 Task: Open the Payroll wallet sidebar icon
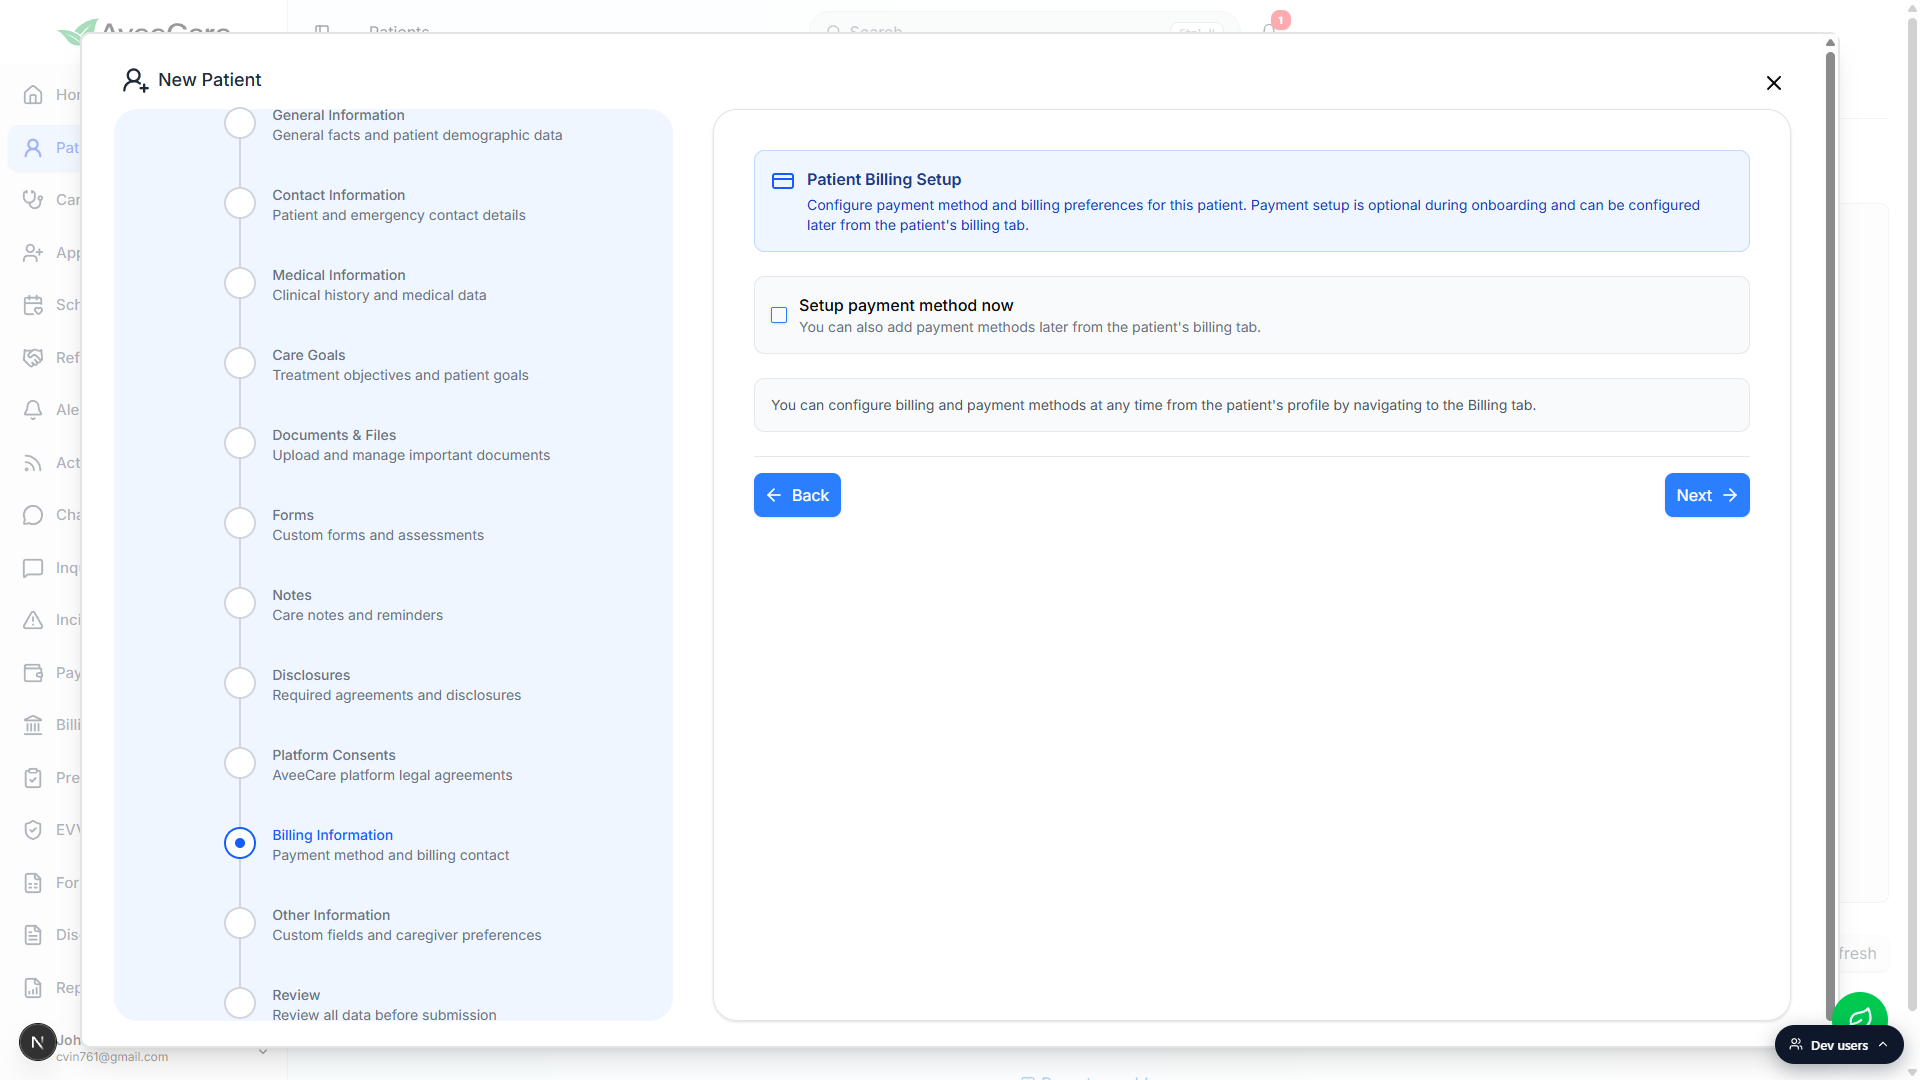point(33,673)
